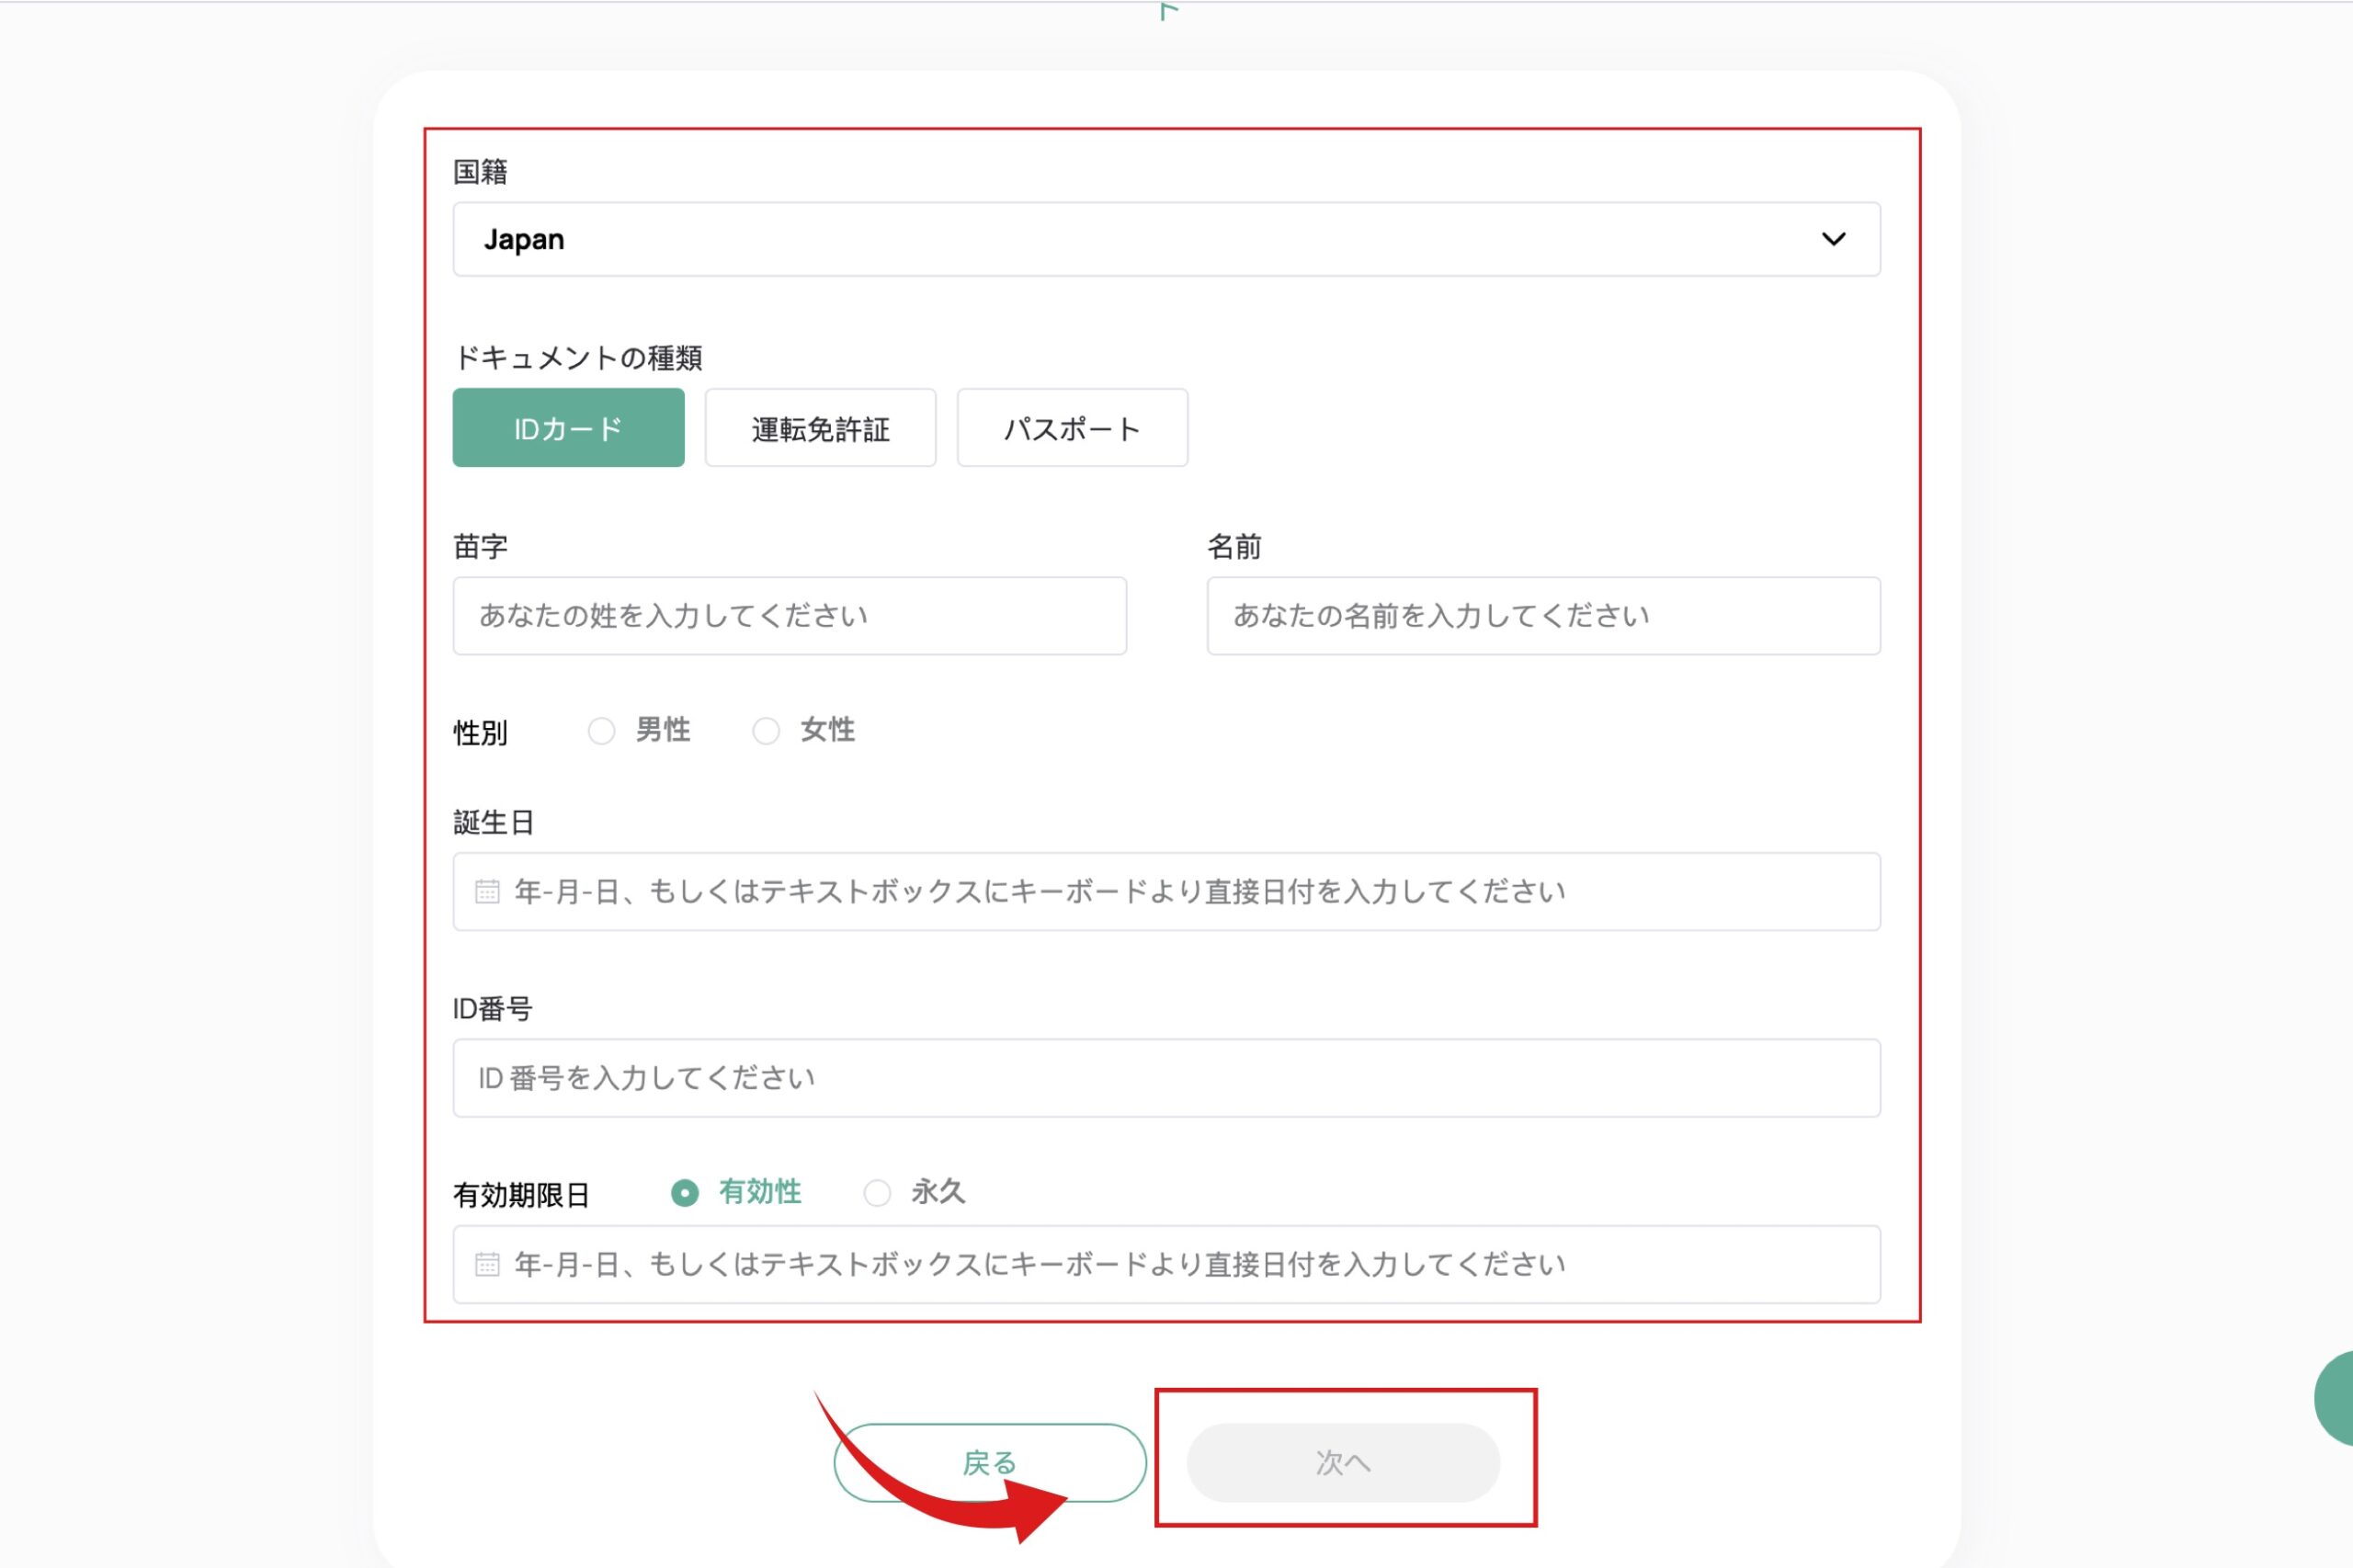Select the 女性 gender radio button
The height and width of the screenshot is (1568, 2353).
click(765, 731)
